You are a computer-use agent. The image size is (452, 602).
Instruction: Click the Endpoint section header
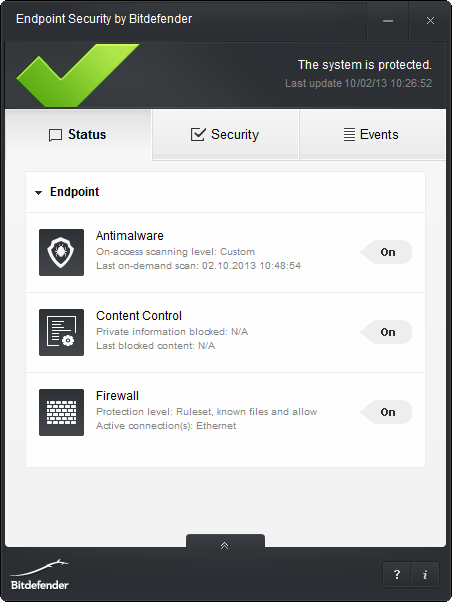click(x=225, y=192)
